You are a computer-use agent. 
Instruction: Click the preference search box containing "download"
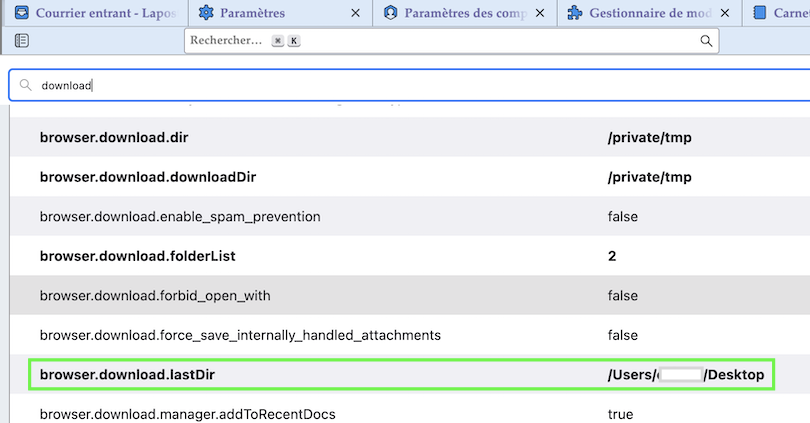[400, 86]
